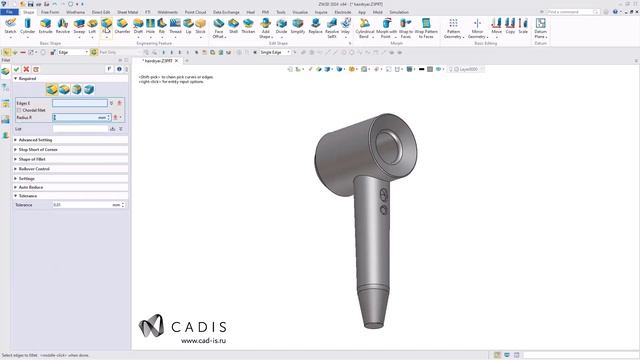Open the Point Cloud tab
Image resolution: width=640 pixels, height=360 pixels.
(195, 12)
